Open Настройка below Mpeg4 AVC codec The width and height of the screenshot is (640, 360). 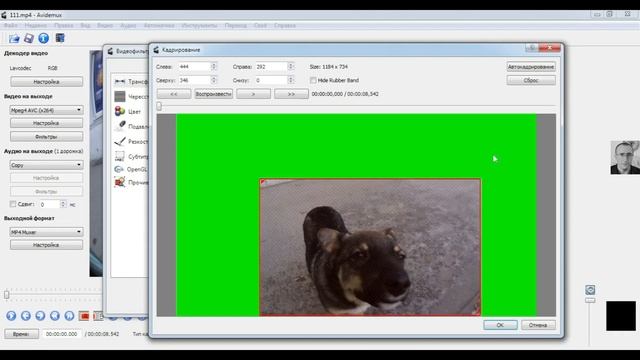pos(46,123)
